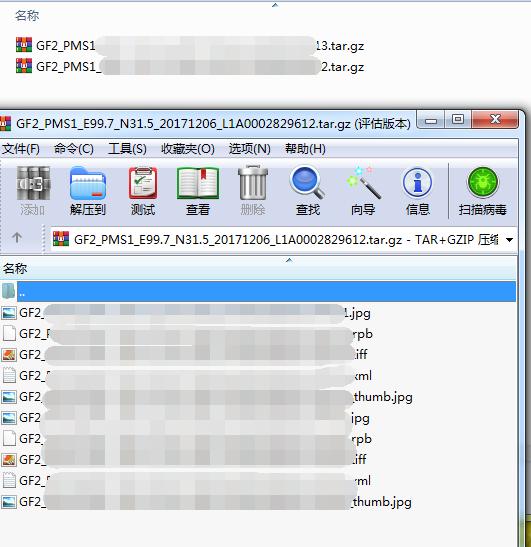Viewport: 531px width, 547px height.
Task: Start 扫描病毒 (Virus Scan) green bug icon
Action: coord(483,191)
